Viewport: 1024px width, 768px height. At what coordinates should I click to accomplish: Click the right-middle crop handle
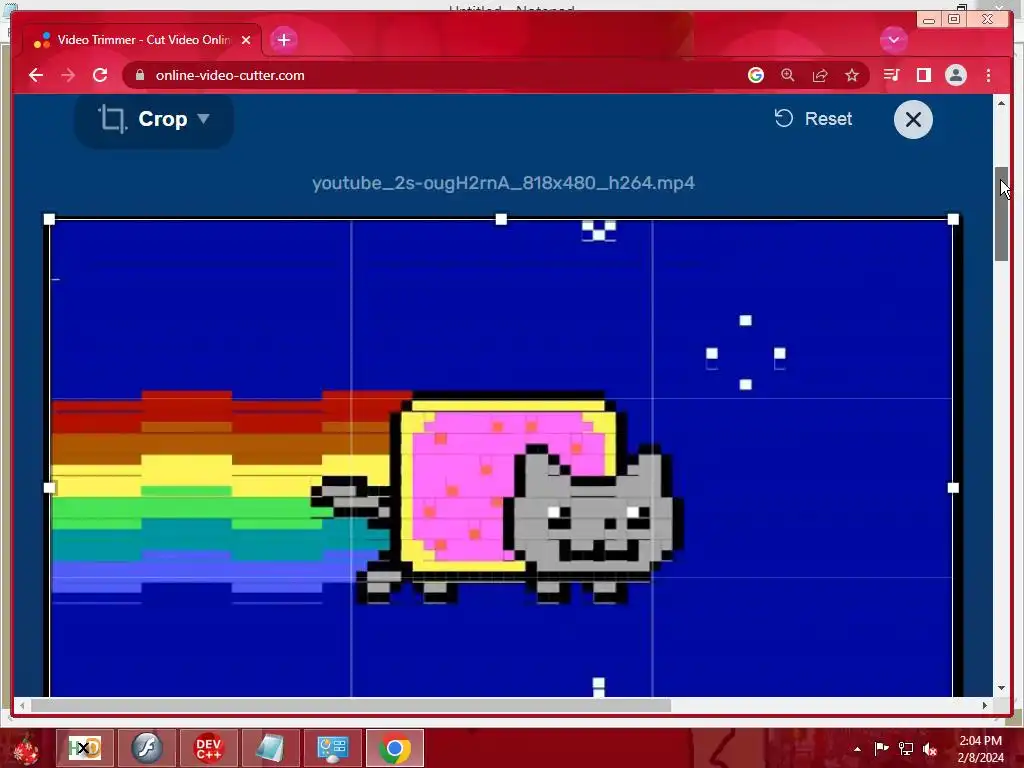coord(953,488)
